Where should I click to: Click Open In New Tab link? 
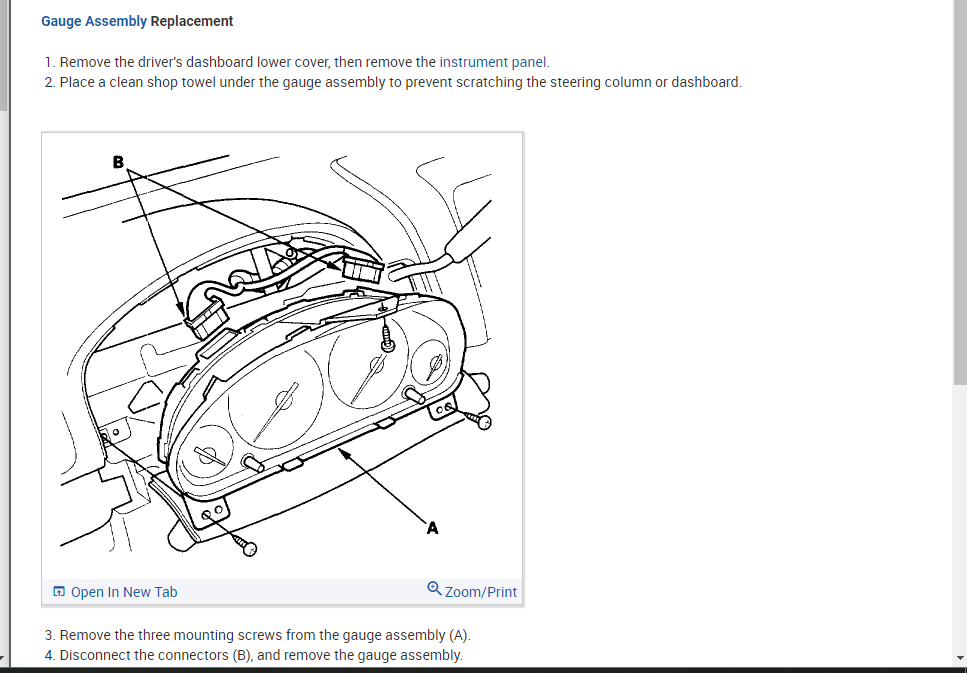pos(124,592)
